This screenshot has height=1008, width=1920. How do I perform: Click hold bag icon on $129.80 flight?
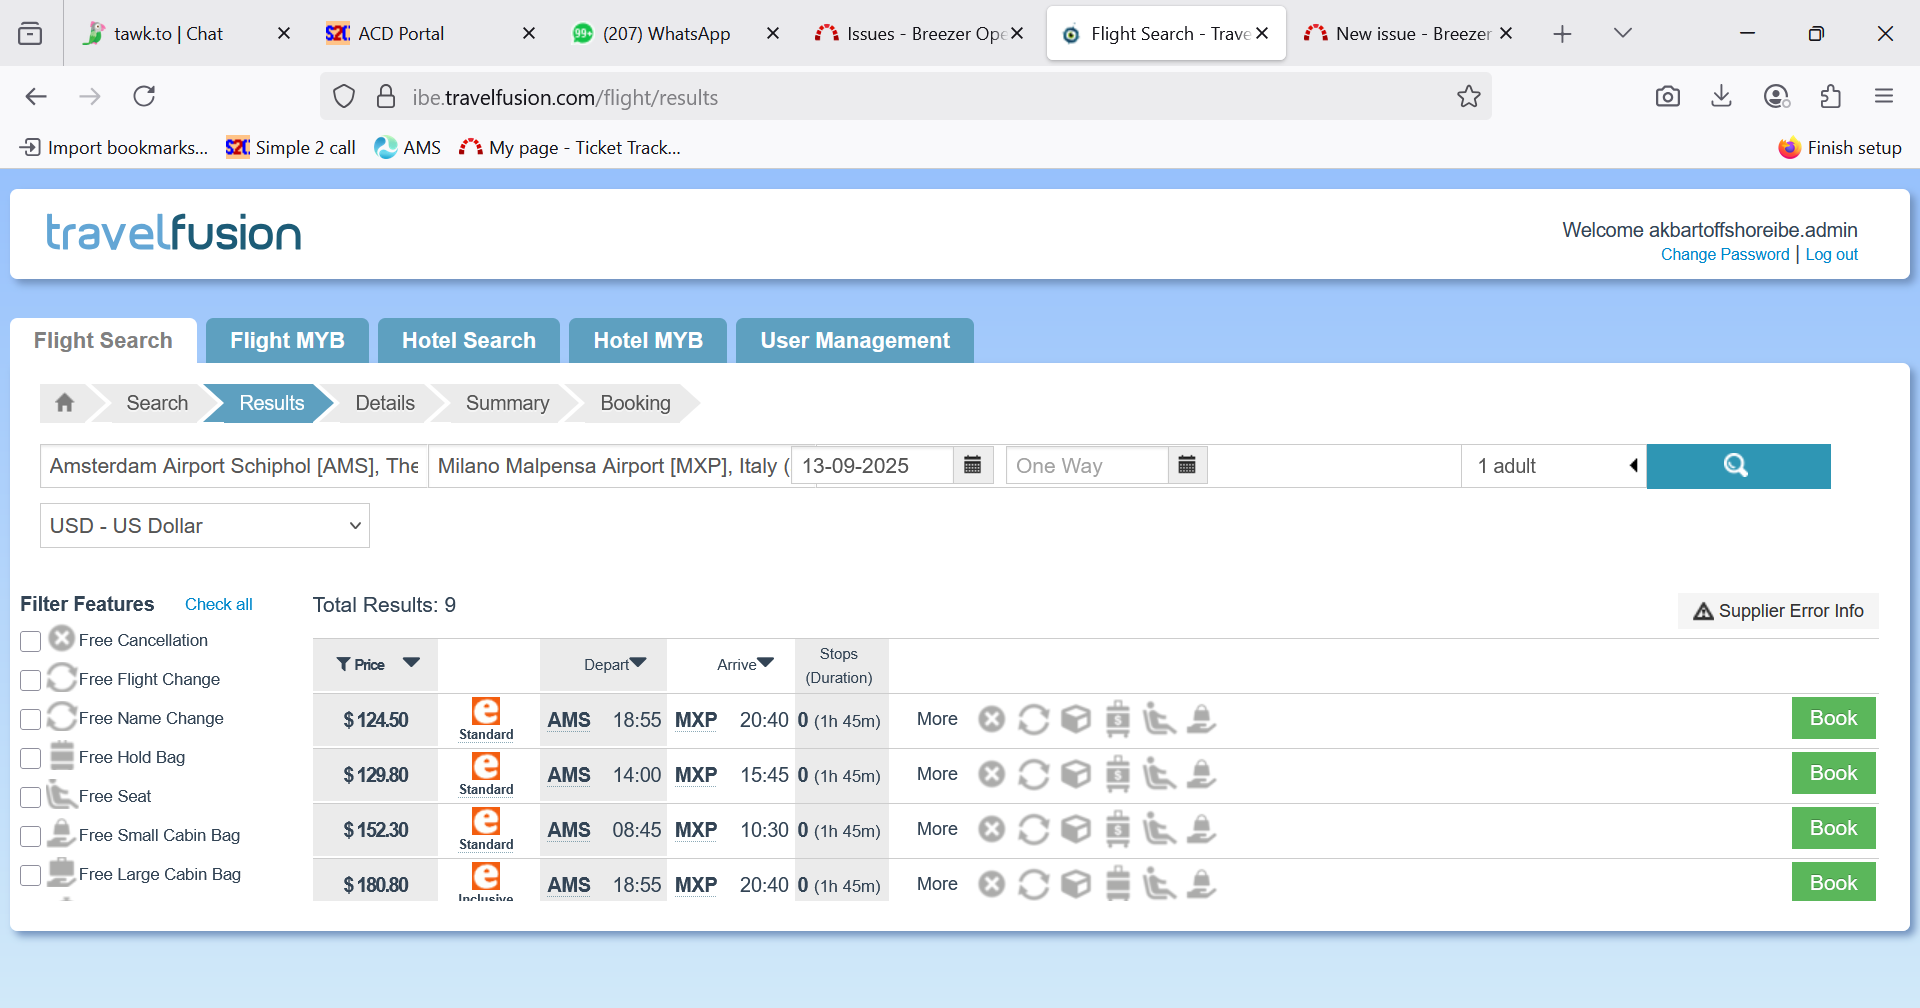[x=1117, y=775]
